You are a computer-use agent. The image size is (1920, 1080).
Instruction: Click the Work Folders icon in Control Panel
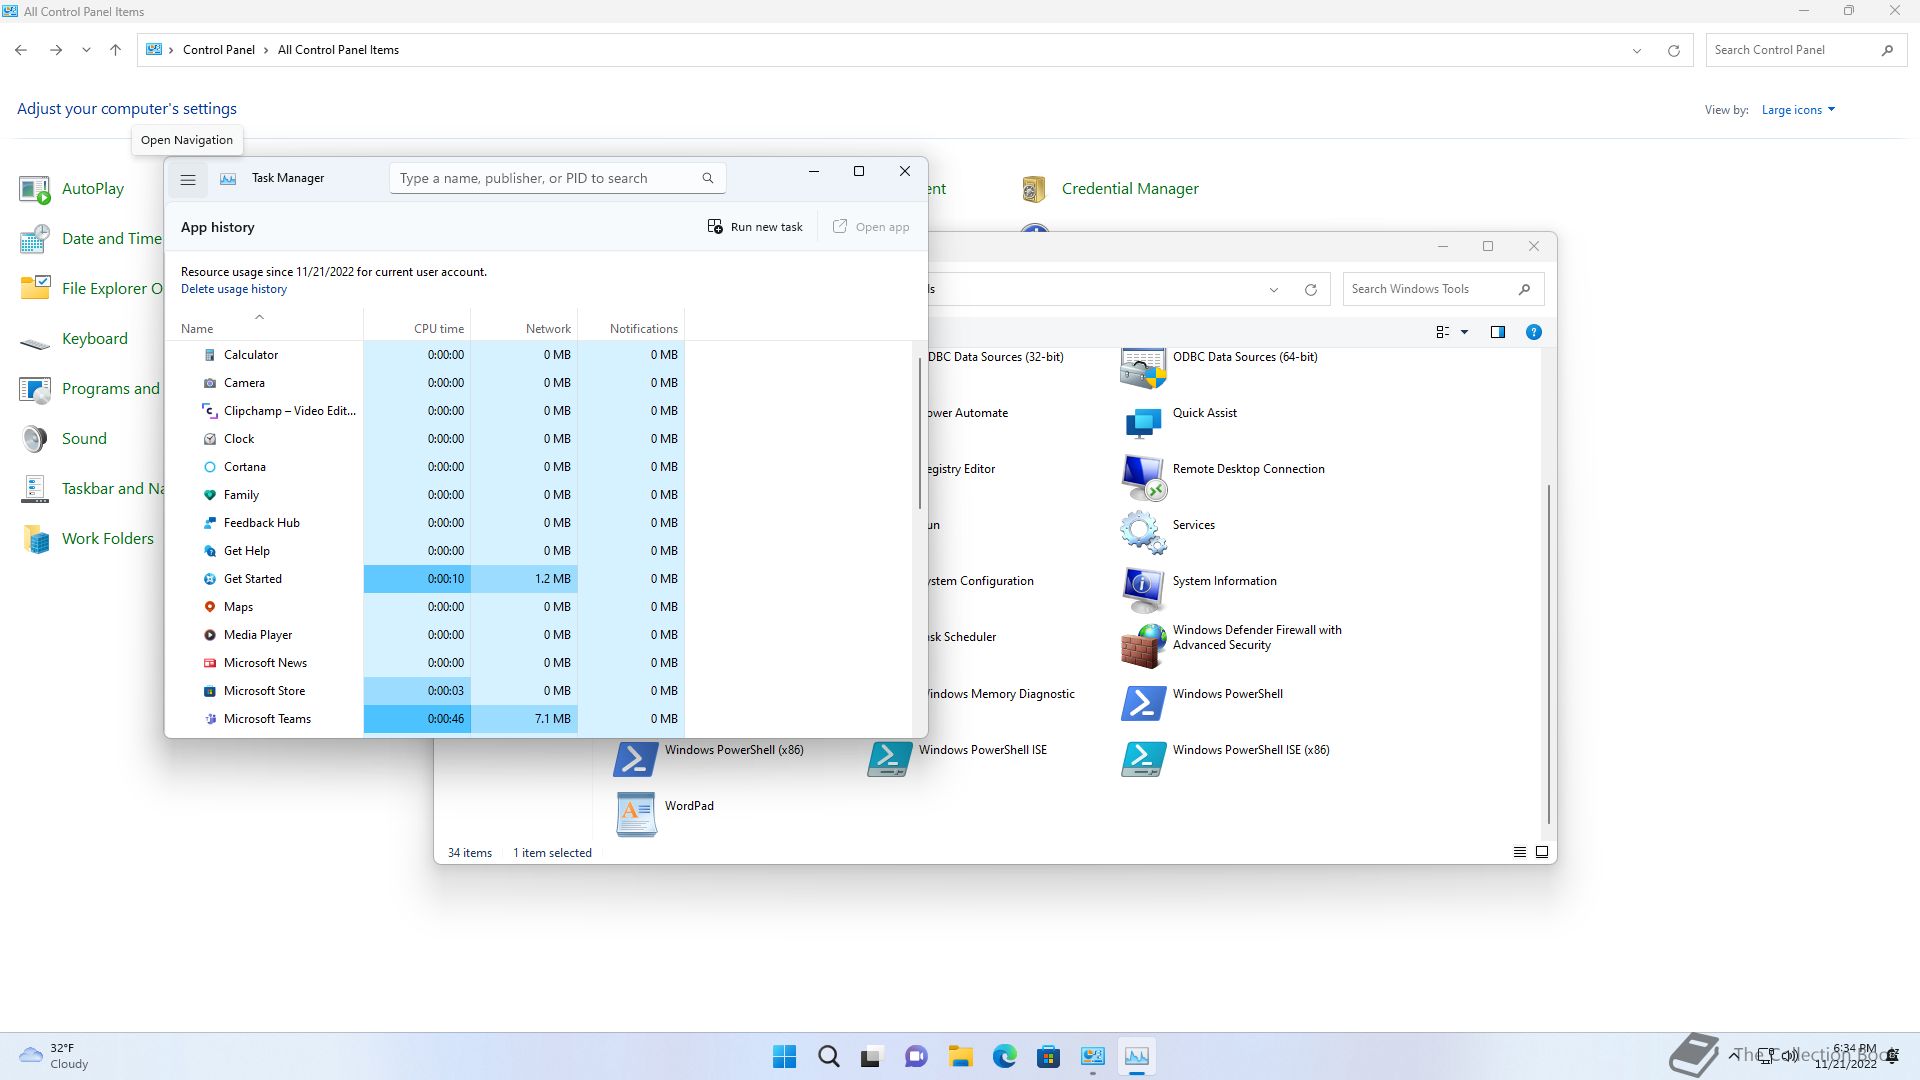click(36, 539)
